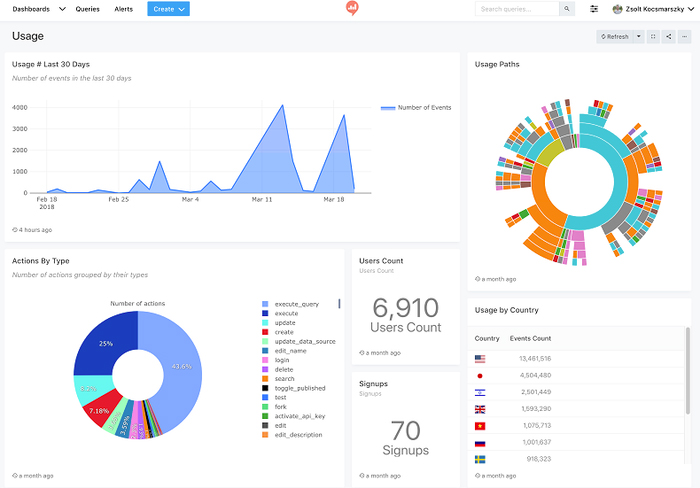Toggle fullscreen dashboard mode icon

click(653, 37)
